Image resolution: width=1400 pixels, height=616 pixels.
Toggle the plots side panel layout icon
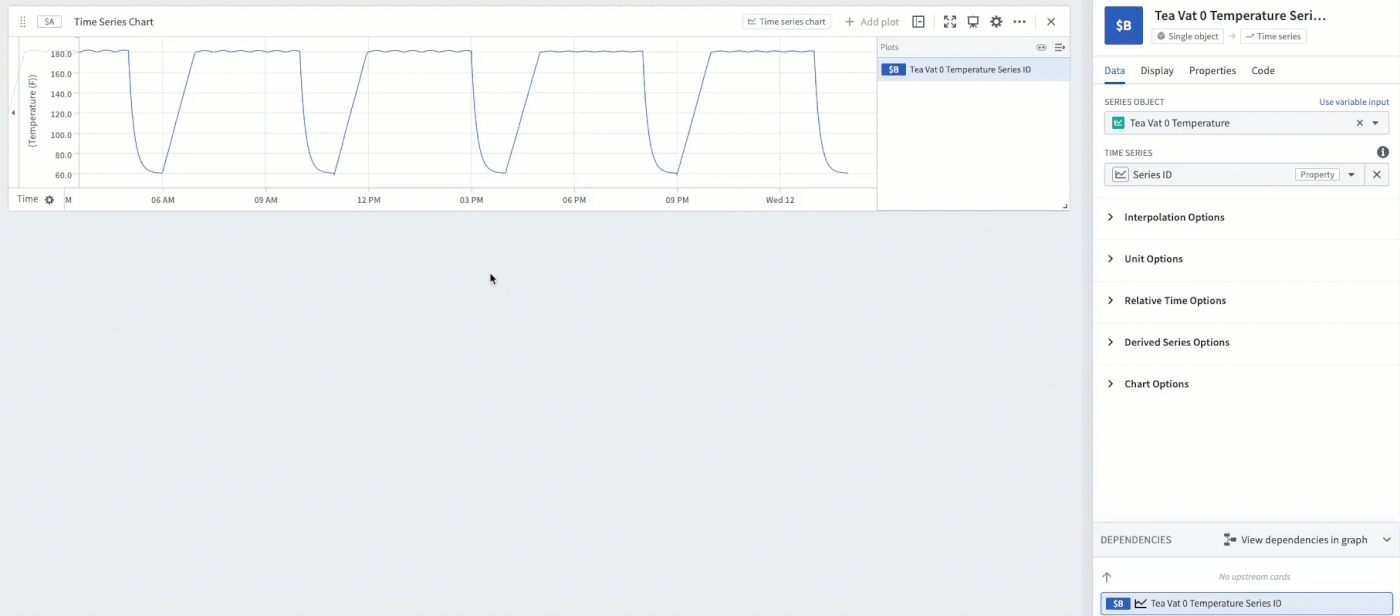click(x=918, y=21)
